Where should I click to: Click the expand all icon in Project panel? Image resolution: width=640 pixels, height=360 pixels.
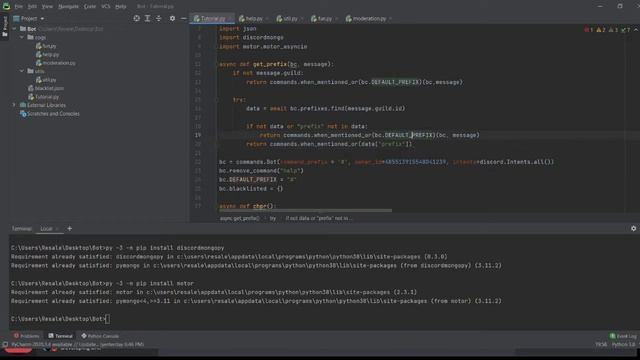[x=147, y=18]
